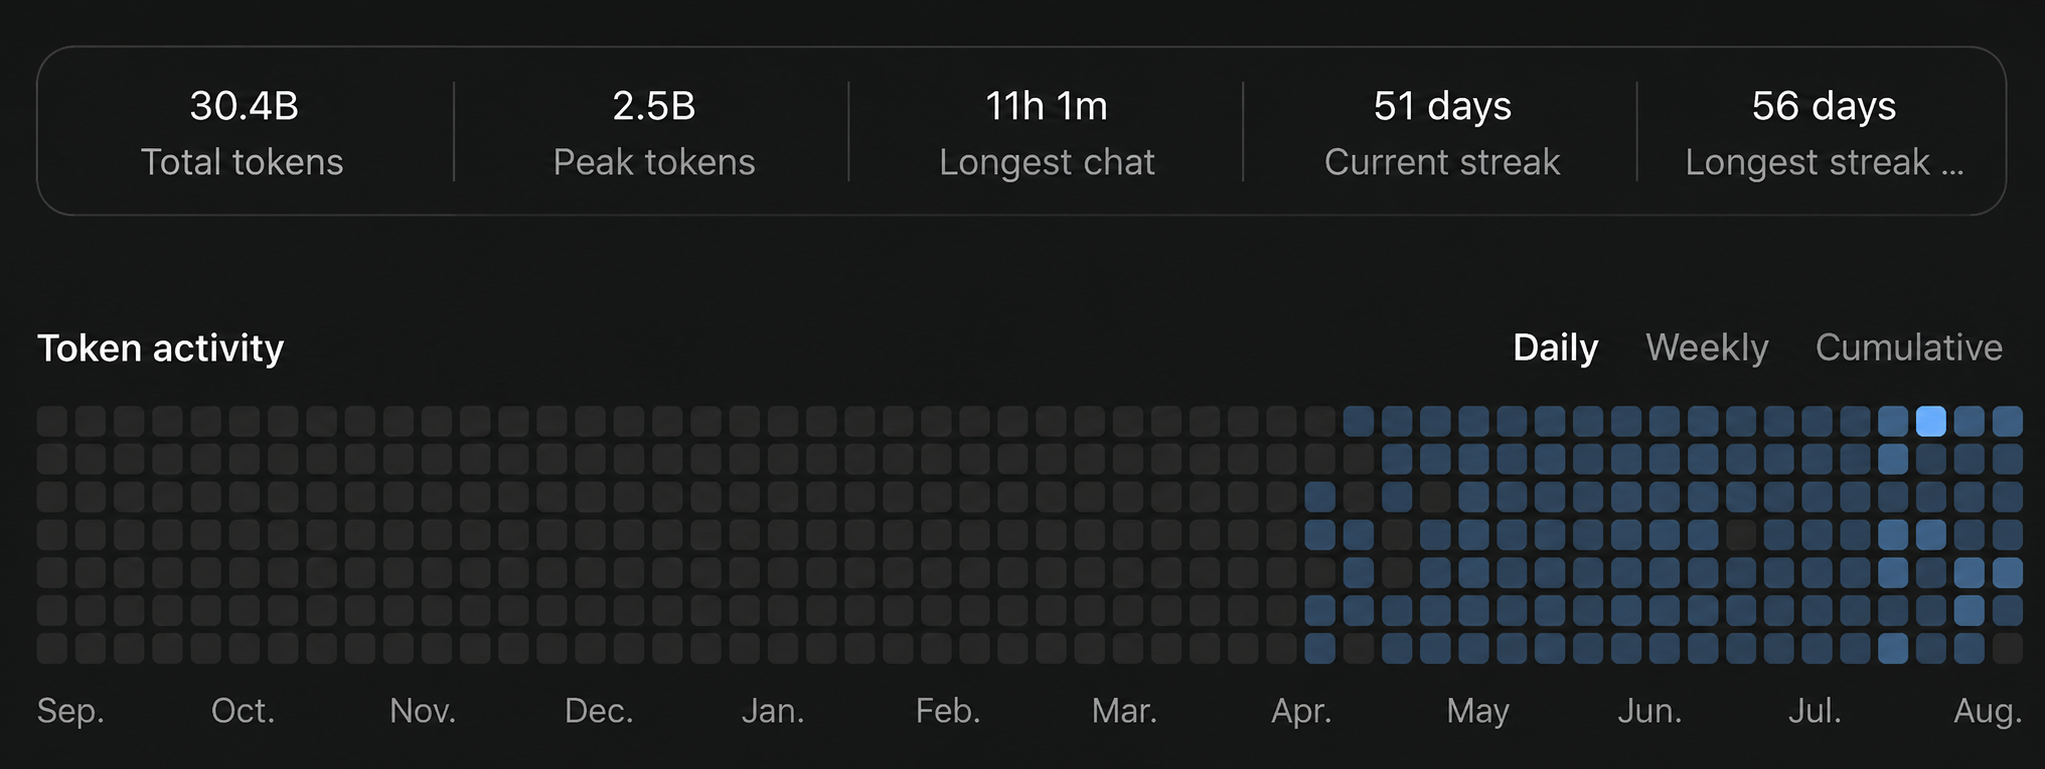Click the 51 days Current streak stat
The image size is (2045, 769).
click(1442, 132)
